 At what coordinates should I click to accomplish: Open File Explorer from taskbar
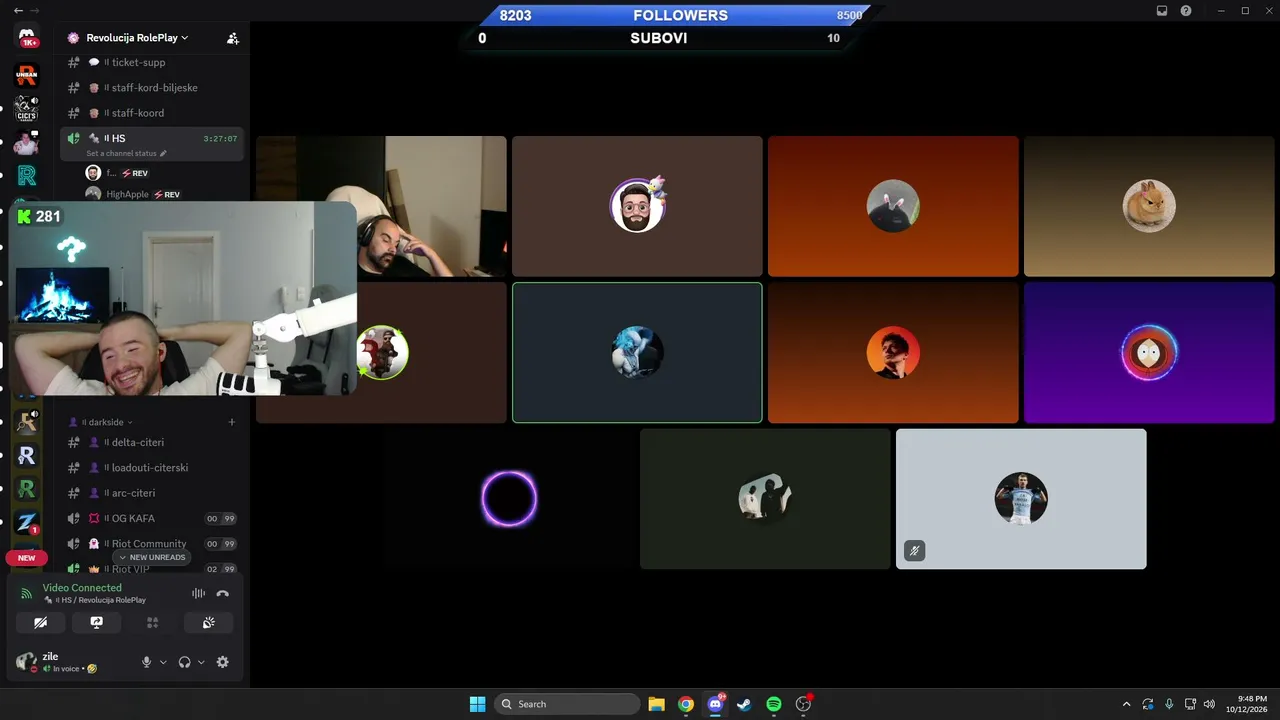[x=656, y=704]
